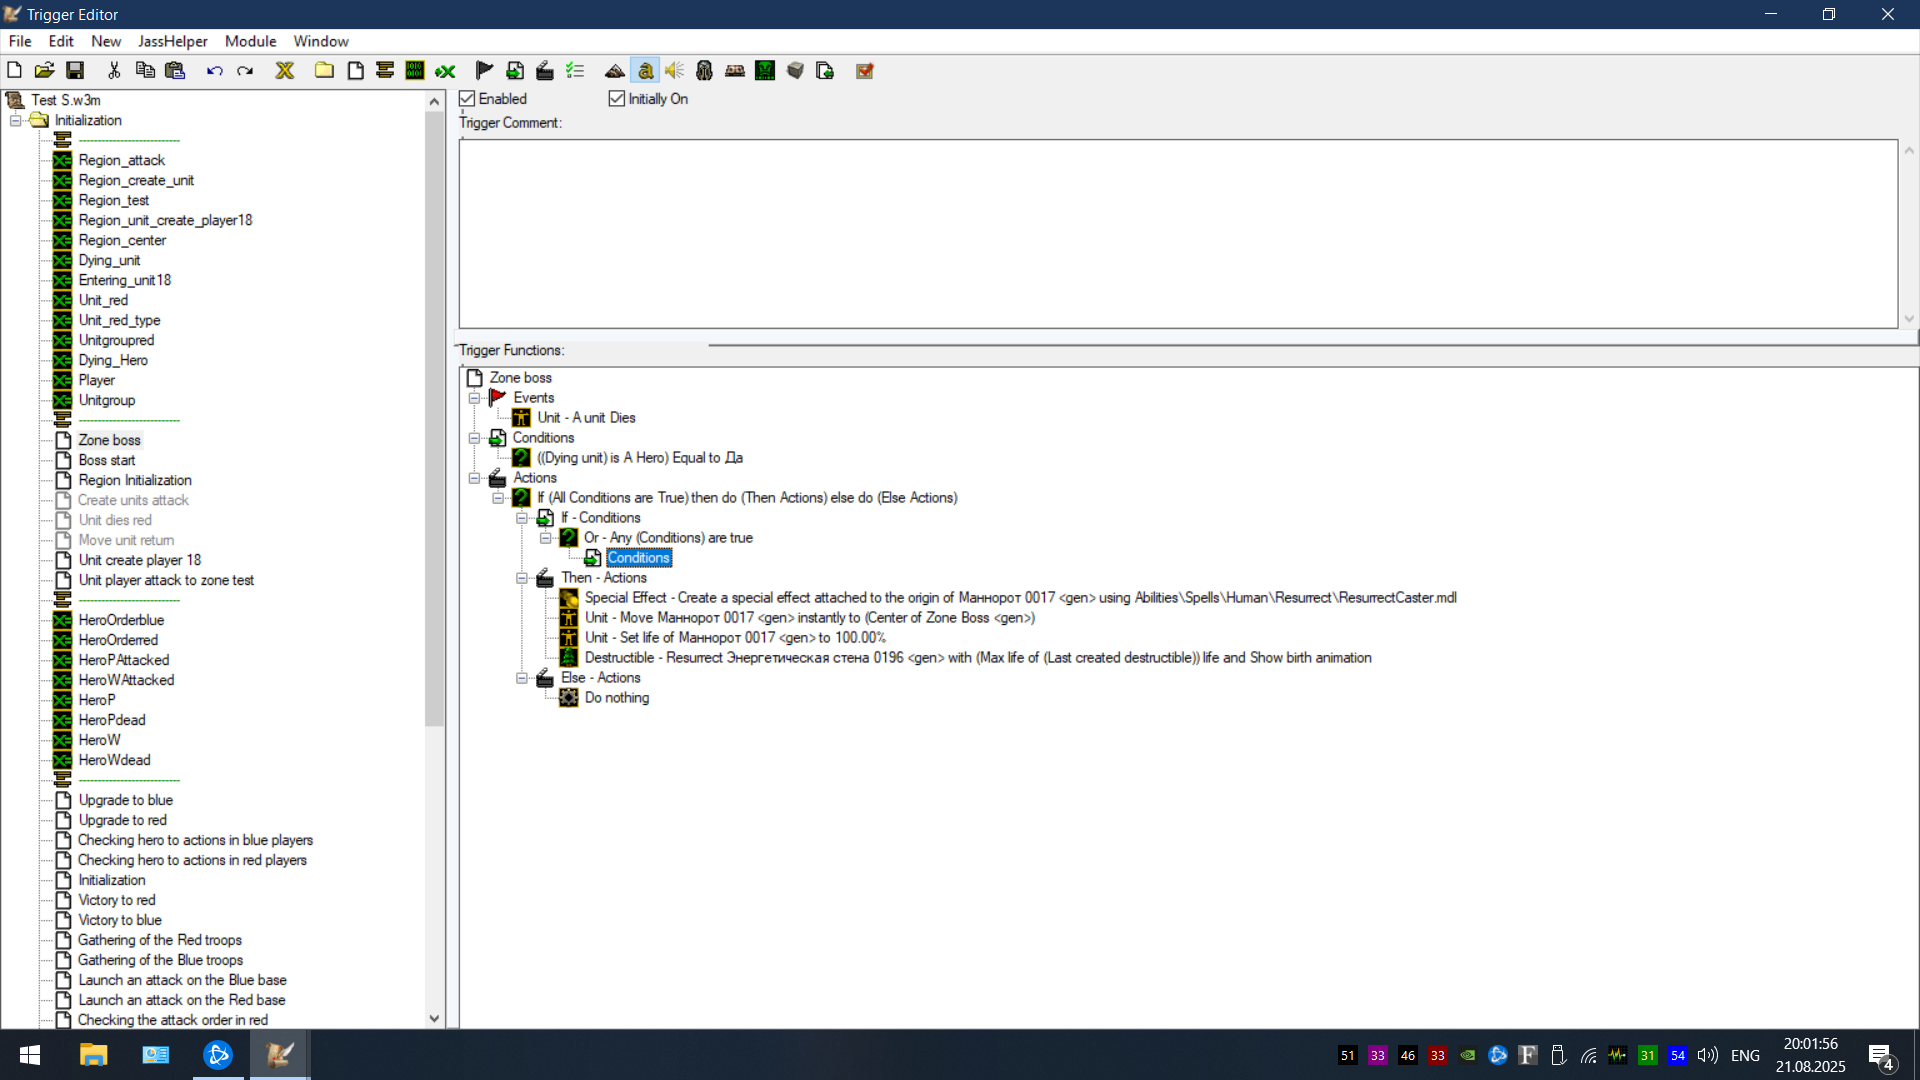The width and height of the screenshot is (1920, 1080).
Task: Open File Explorer from the taskbar
Action: click(93, 1055)
